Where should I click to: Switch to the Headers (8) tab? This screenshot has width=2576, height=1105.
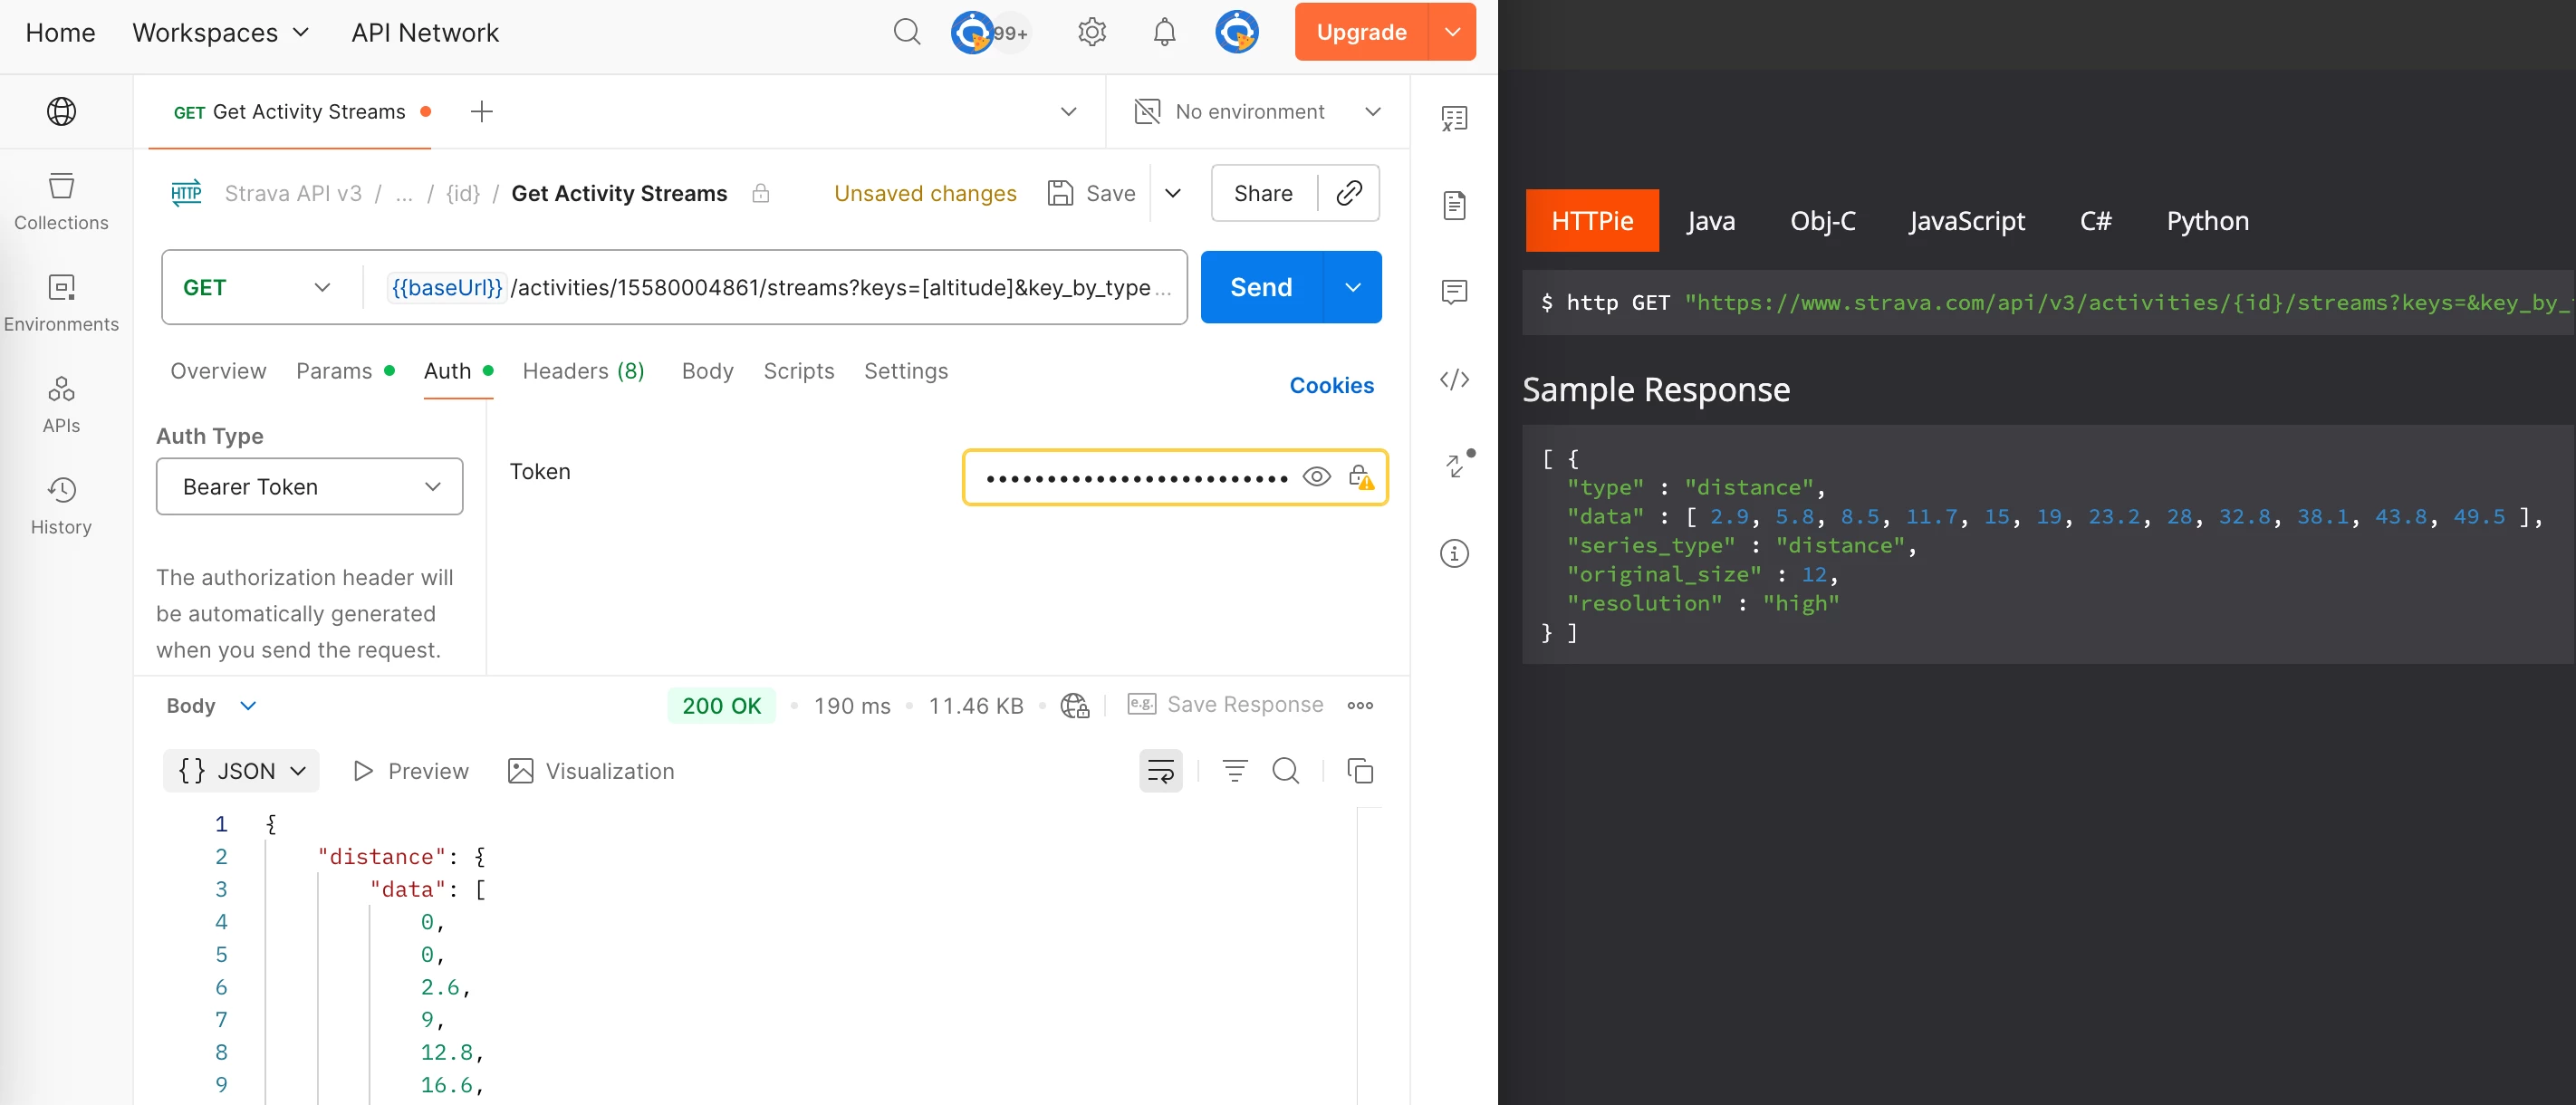click(x=583, y=371)
